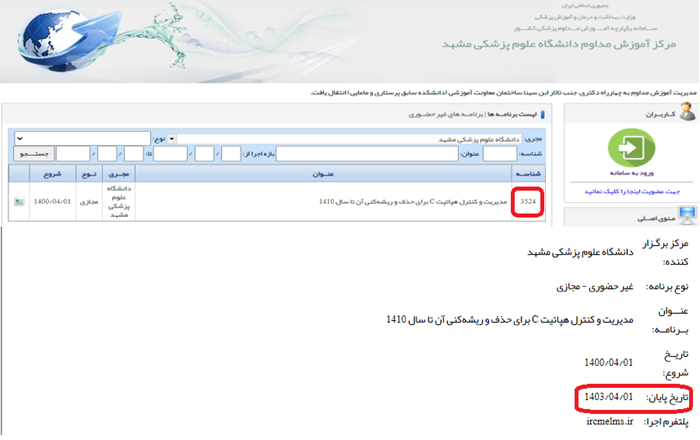Sort by the 'نوع' column header
Screen dimensions: 700x440
pos(89,174)
